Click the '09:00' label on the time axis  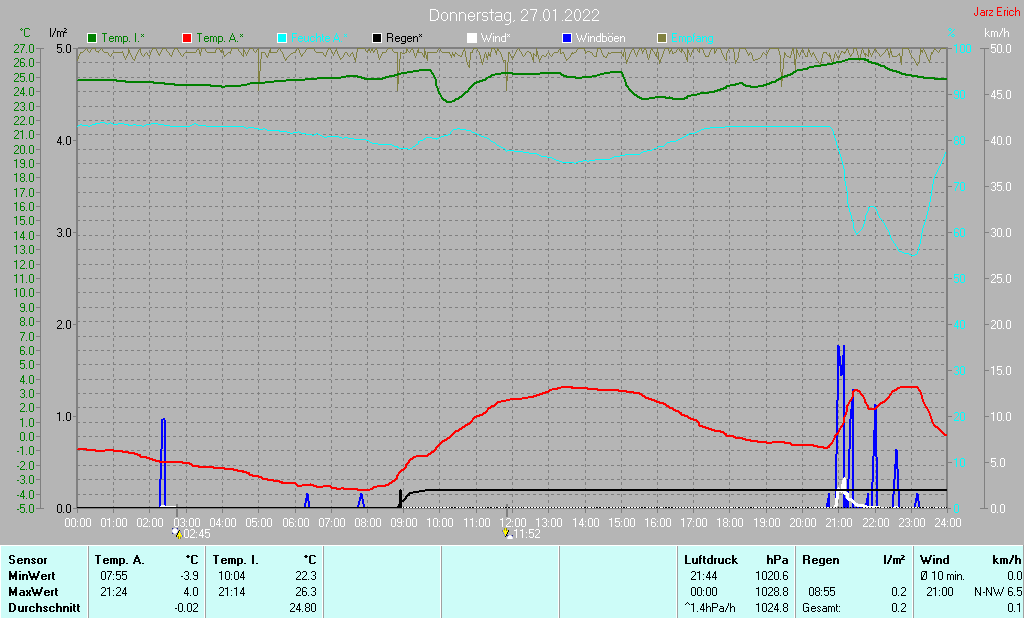[404, 523]
